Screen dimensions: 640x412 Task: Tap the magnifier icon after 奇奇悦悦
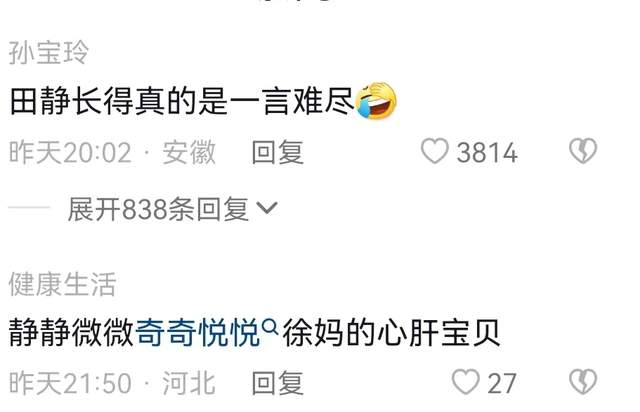click(x=270, y=327)
